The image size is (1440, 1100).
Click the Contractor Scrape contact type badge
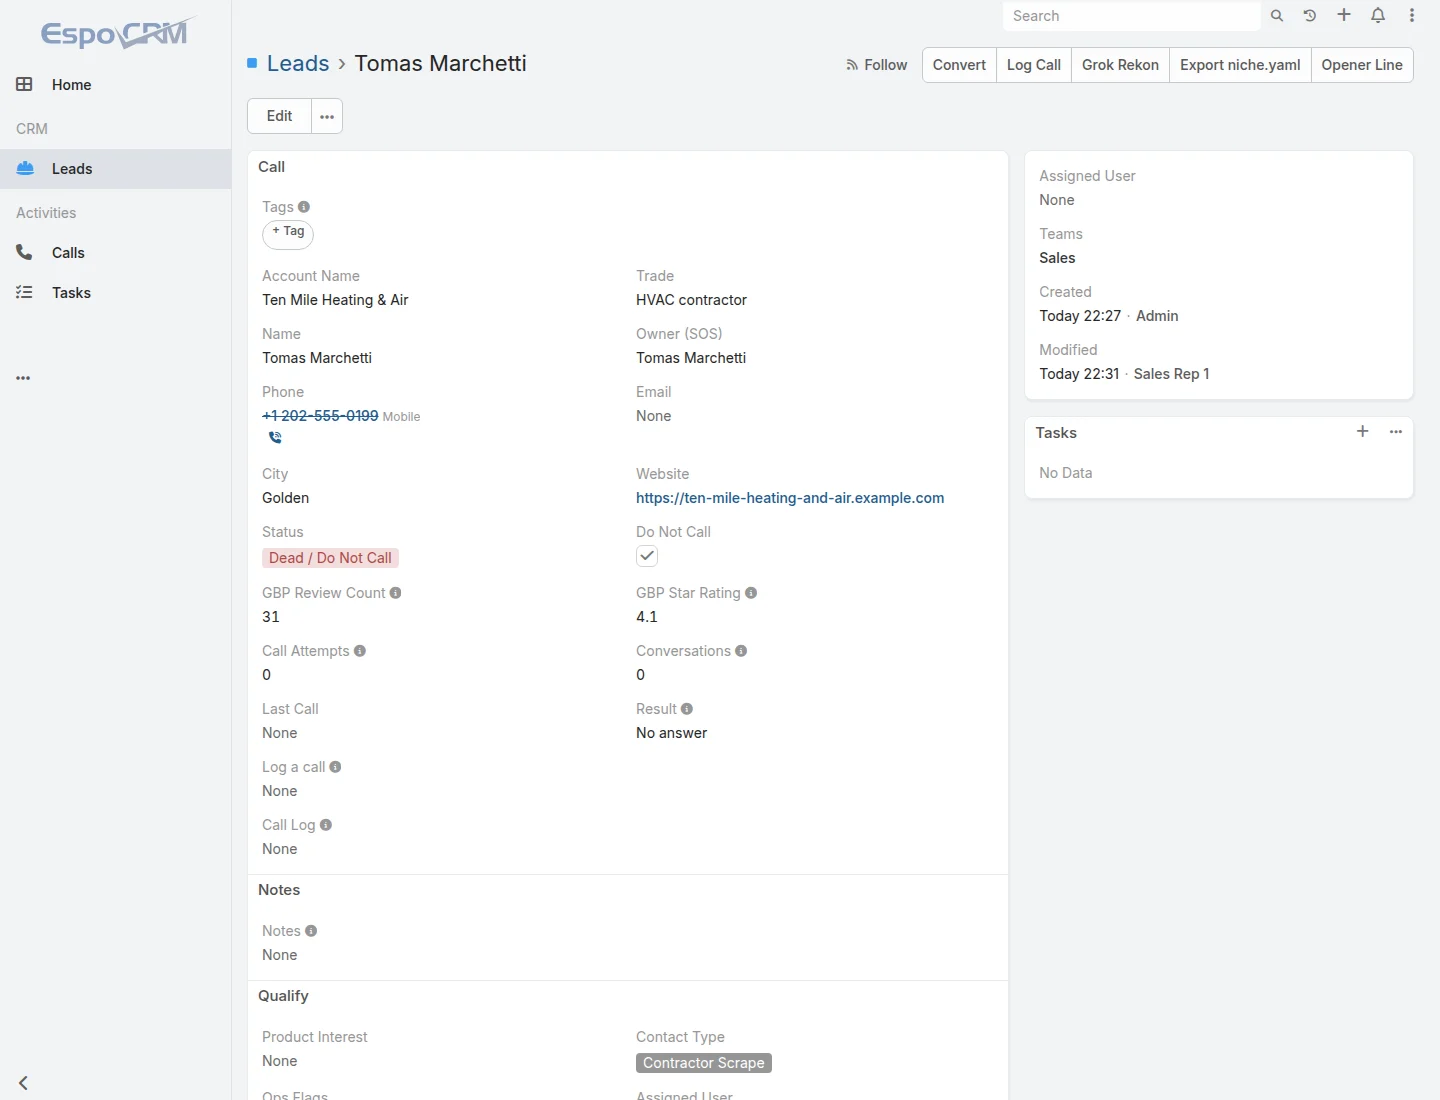pos(704,1063)
